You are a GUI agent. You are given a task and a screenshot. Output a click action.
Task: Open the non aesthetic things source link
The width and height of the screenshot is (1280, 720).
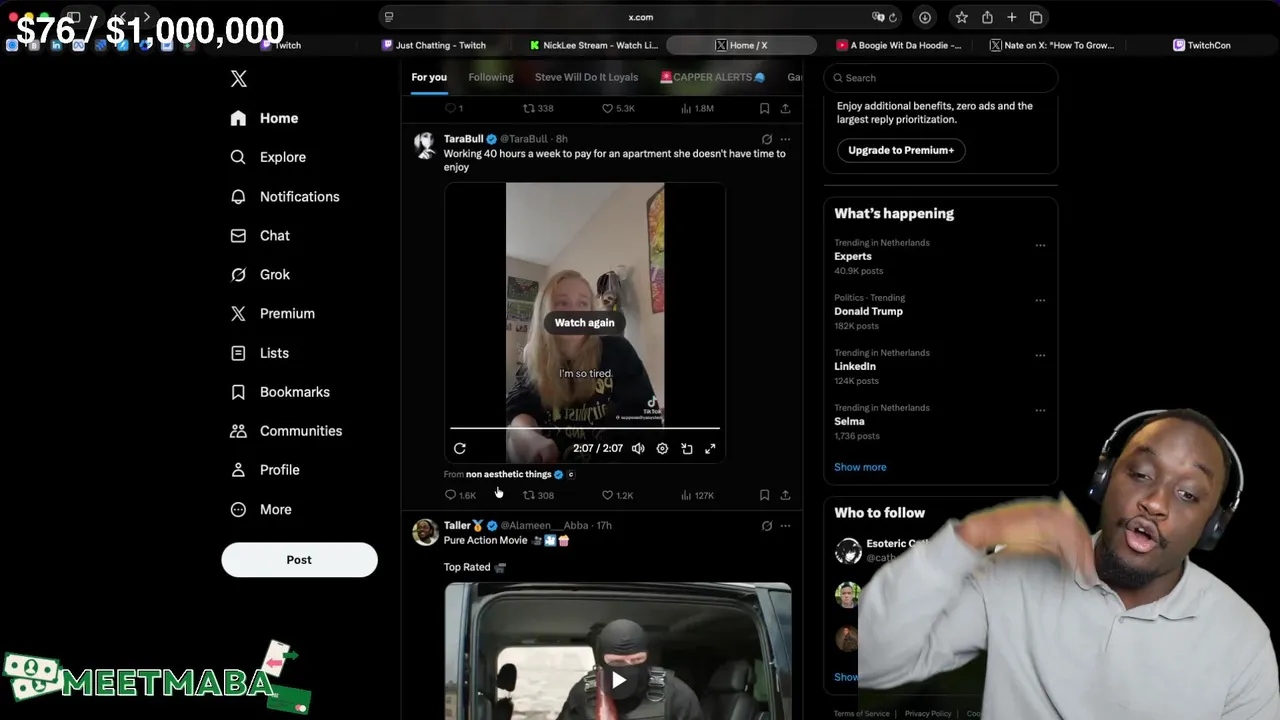[508, 474]
